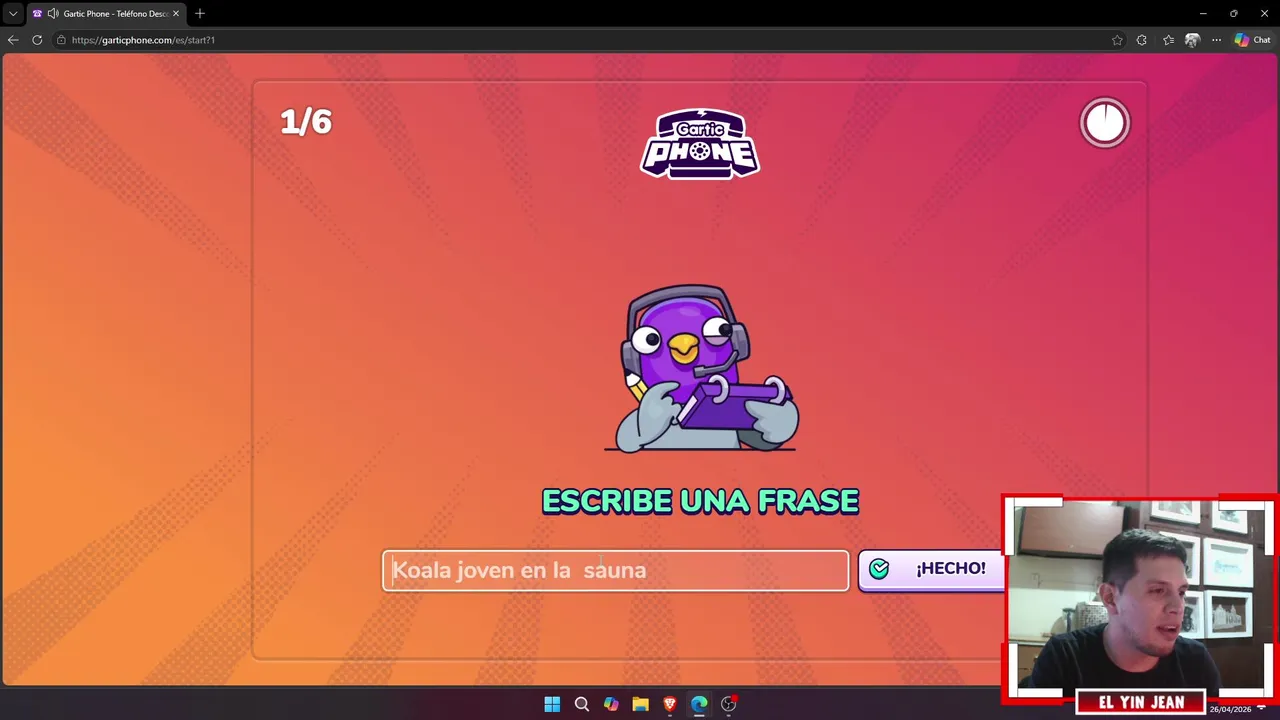Image resolution: width=1280 pixels, height=720 pixels.
Task: Open the Copilot Chat button
Action: click(x=1252, y=40)
